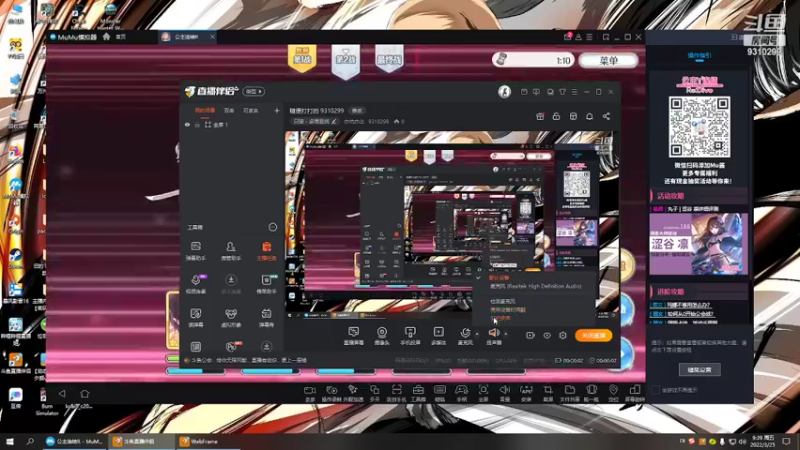
Task: Click the gift box icon in streaming app header
Action: [x=540, y=116]
